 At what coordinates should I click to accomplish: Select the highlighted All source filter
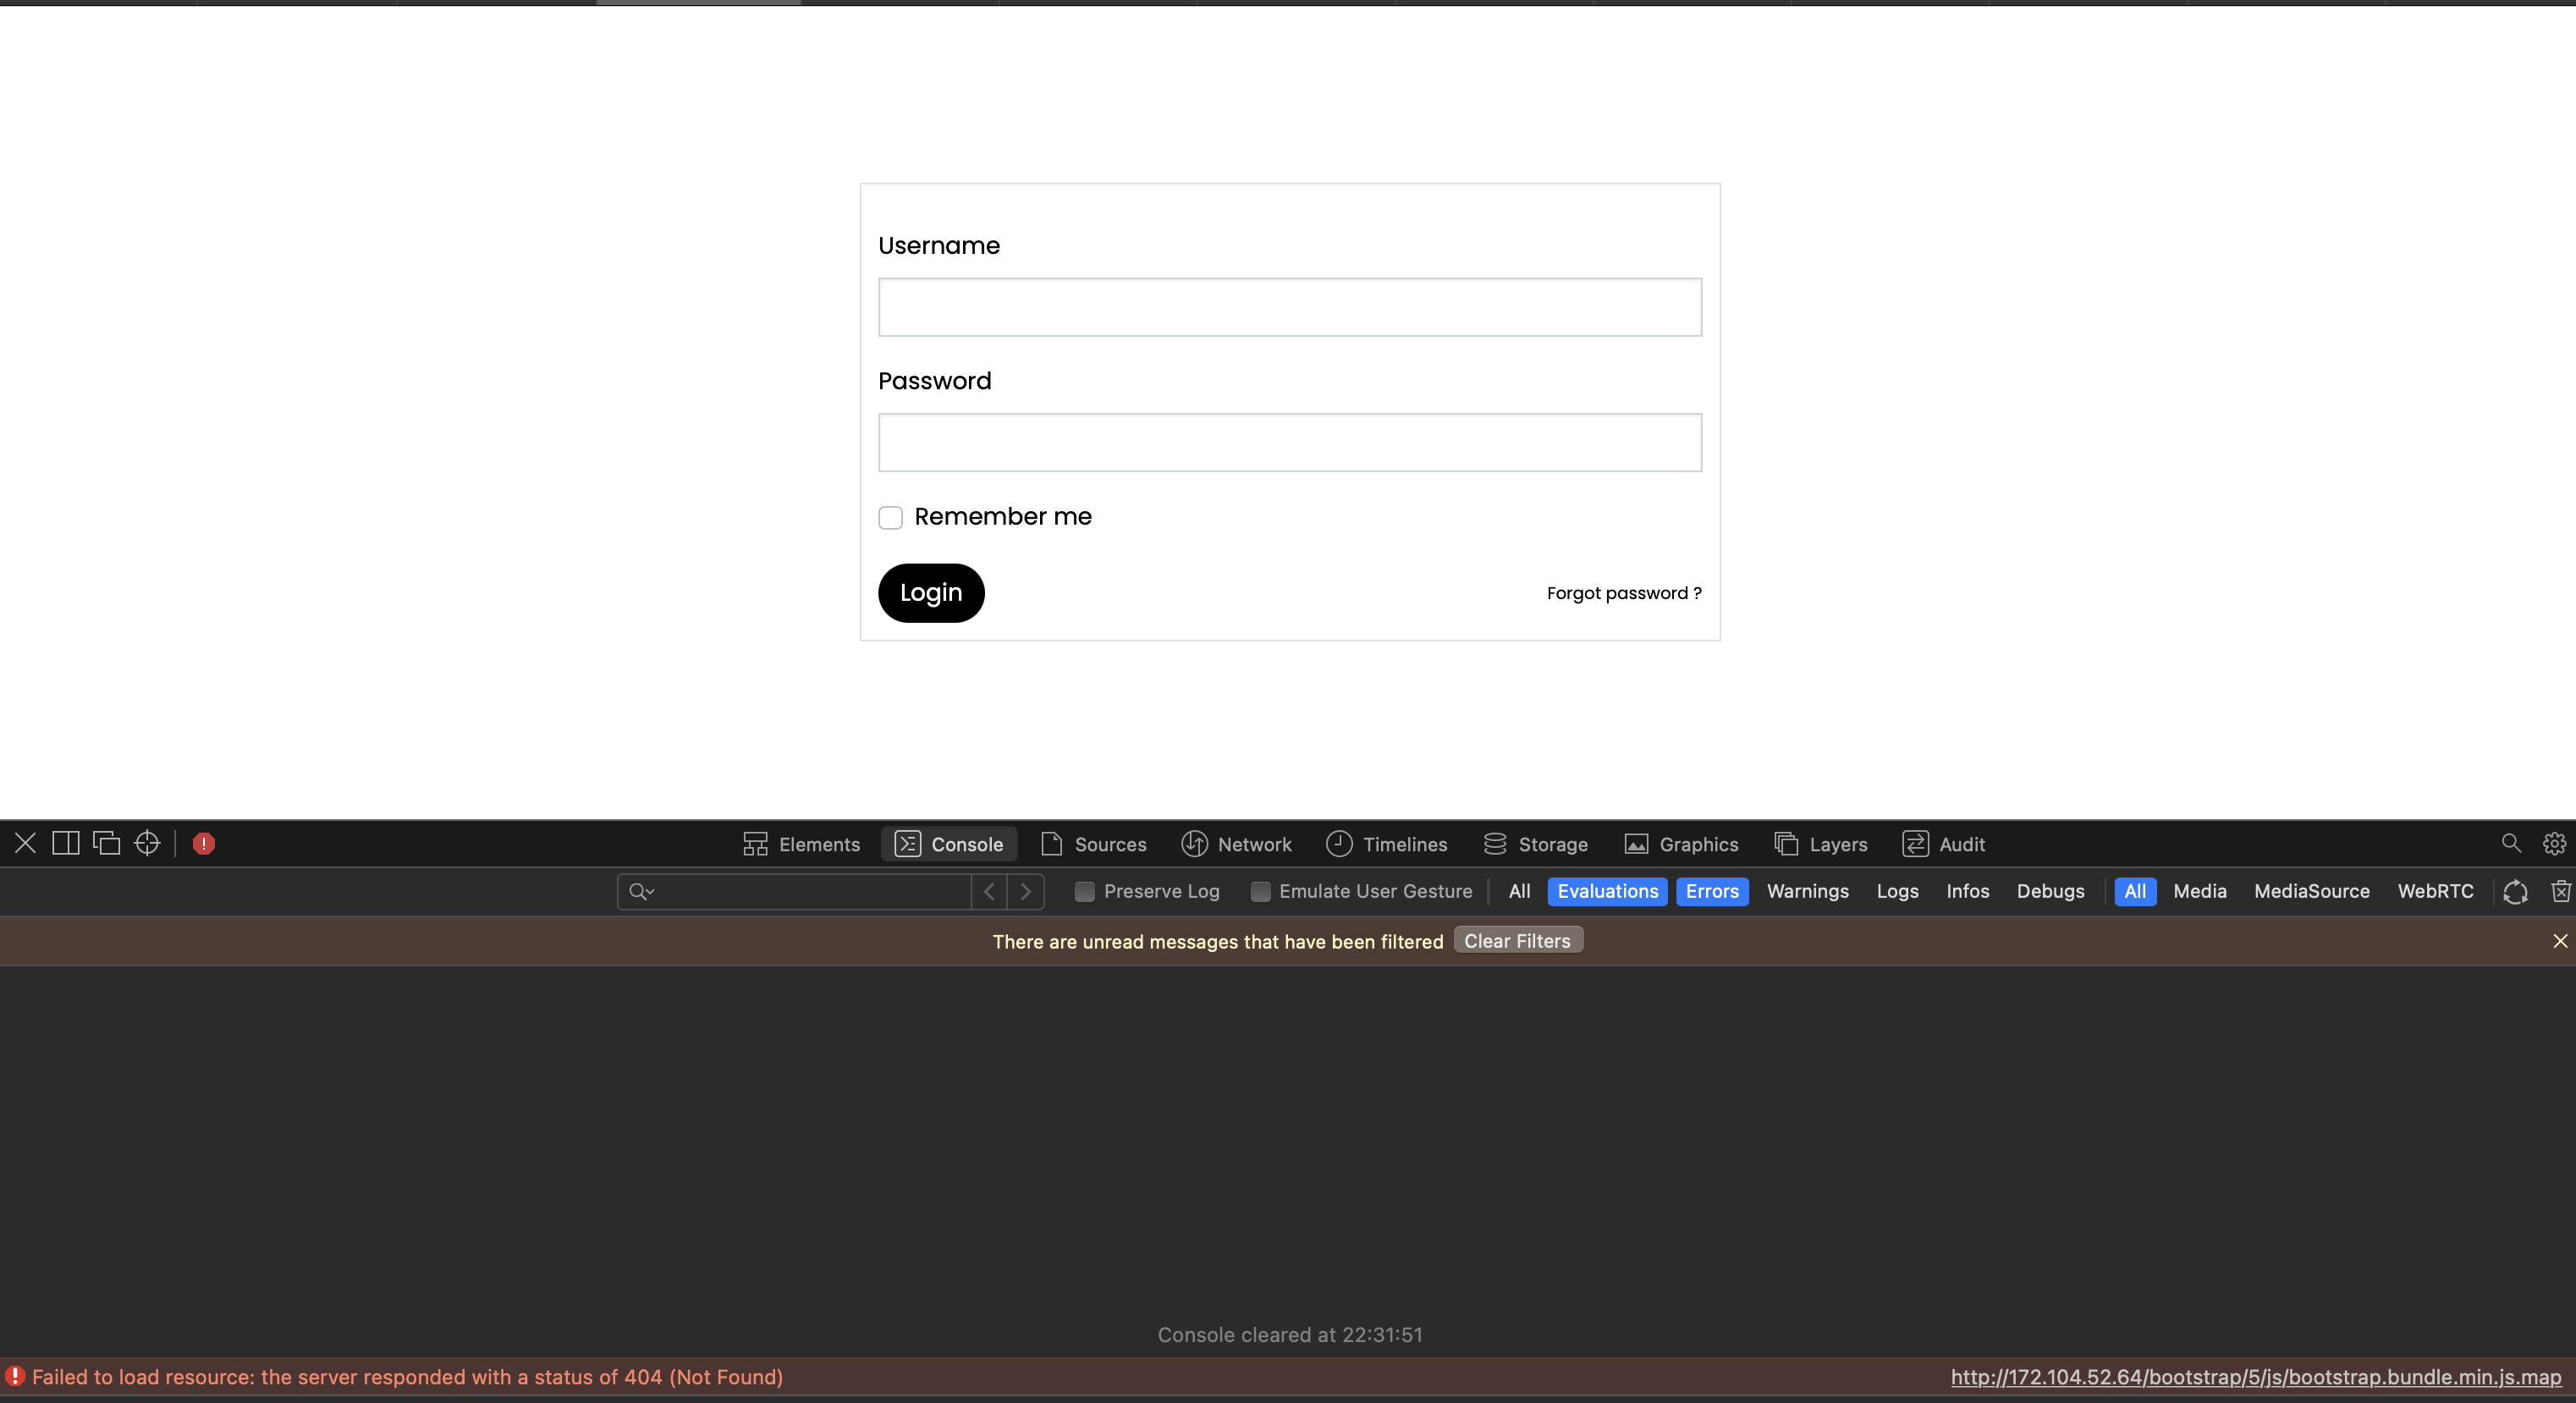tap(2135, 891)
